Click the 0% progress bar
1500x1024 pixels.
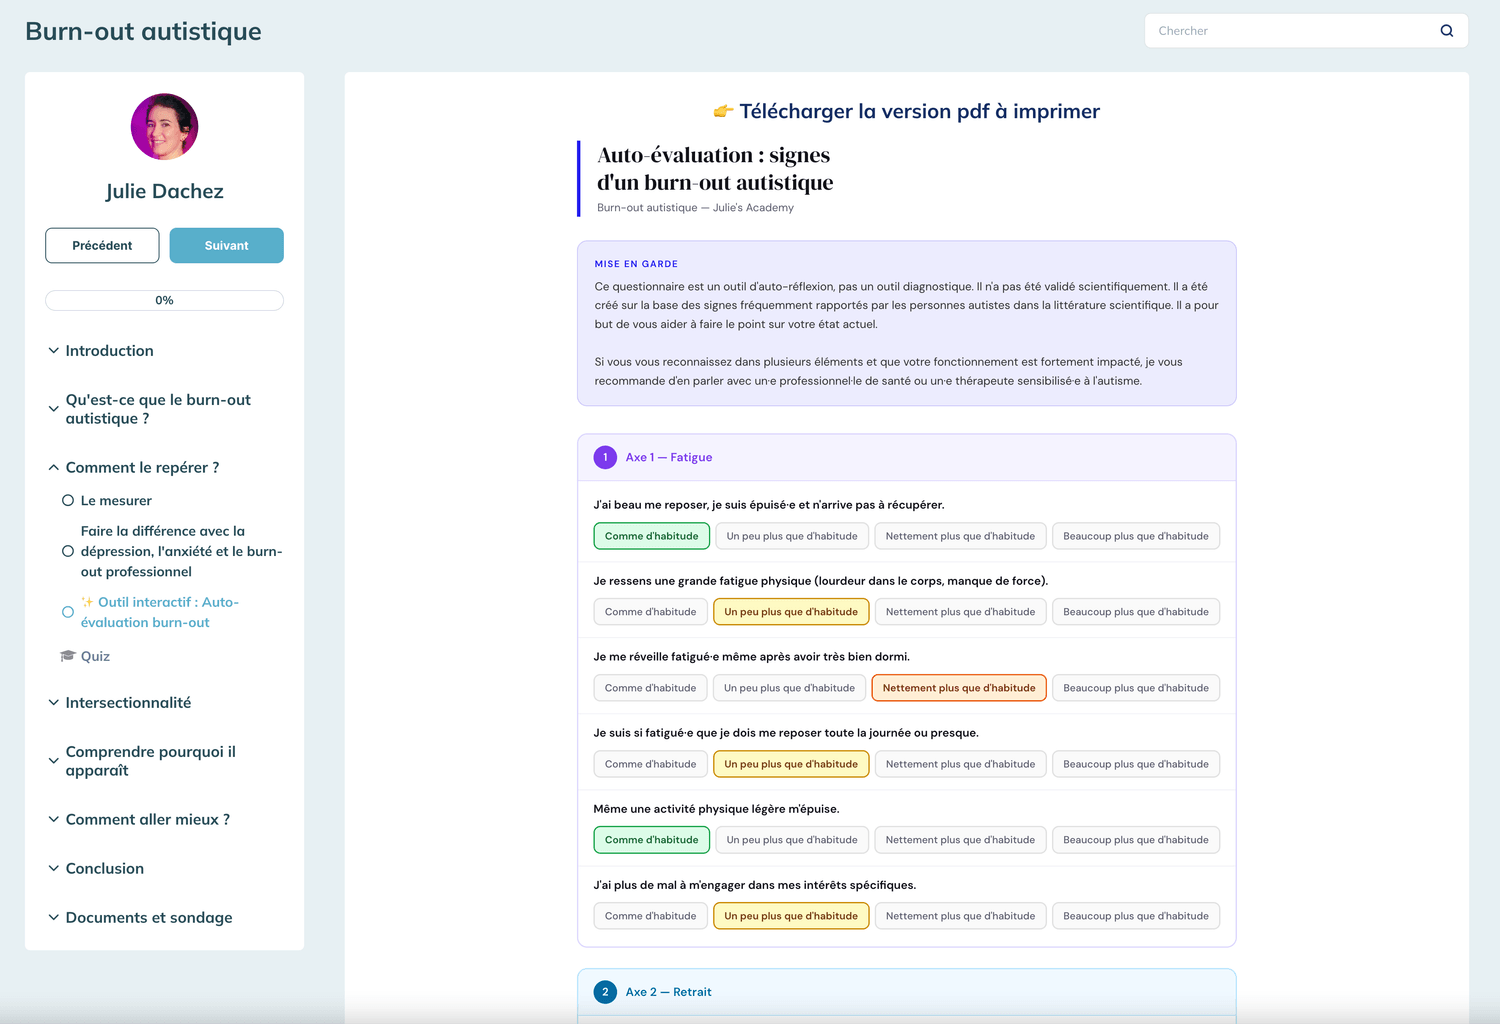pyautogui.click(x=164, y=300)
